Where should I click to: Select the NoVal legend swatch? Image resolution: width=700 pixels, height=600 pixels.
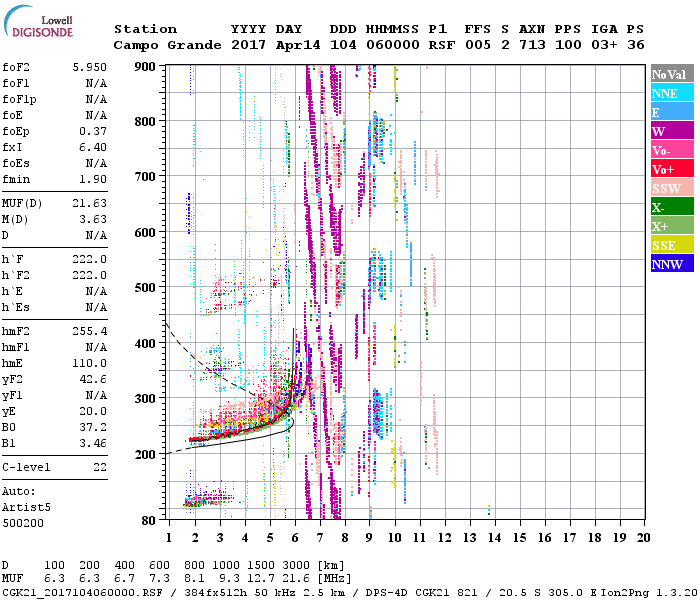tap(672, 74)
